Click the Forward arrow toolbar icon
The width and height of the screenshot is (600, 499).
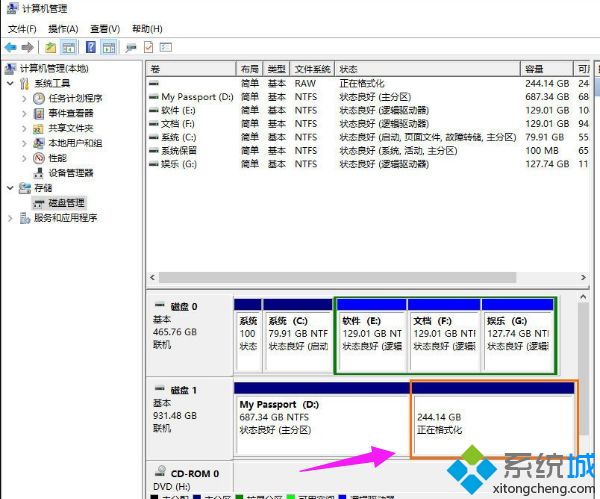pos(27,47)
